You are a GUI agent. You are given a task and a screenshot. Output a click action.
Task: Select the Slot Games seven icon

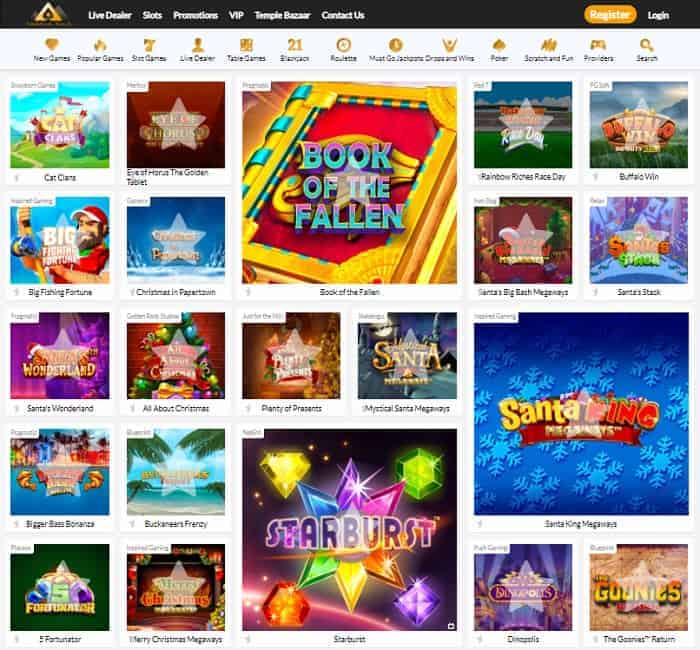tap(149, 45)
